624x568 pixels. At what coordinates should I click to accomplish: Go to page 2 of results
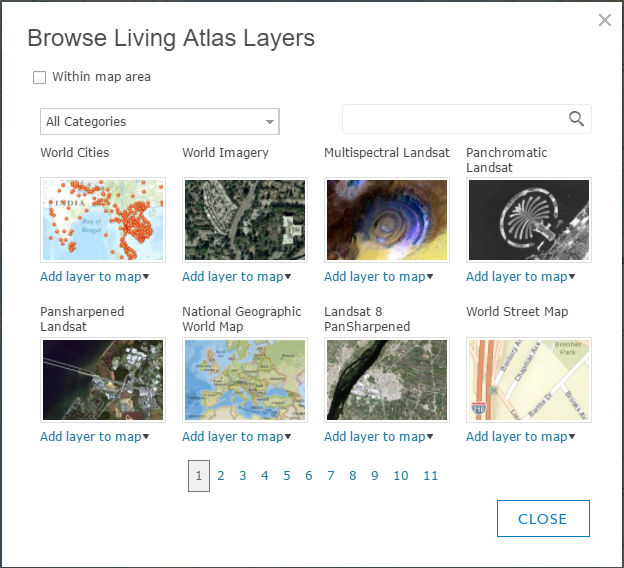[221, 476]
